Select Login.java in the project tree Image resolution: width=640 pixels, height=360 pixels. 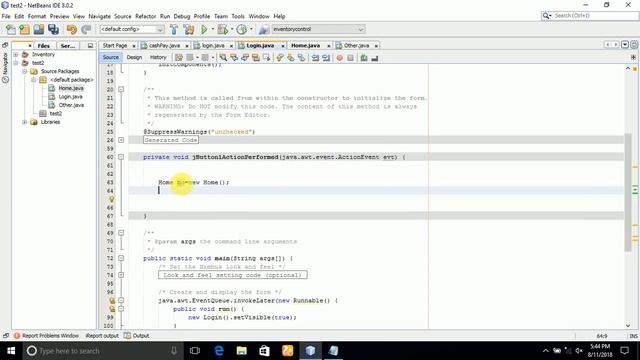pyautogui.click(x=70, y=97)
